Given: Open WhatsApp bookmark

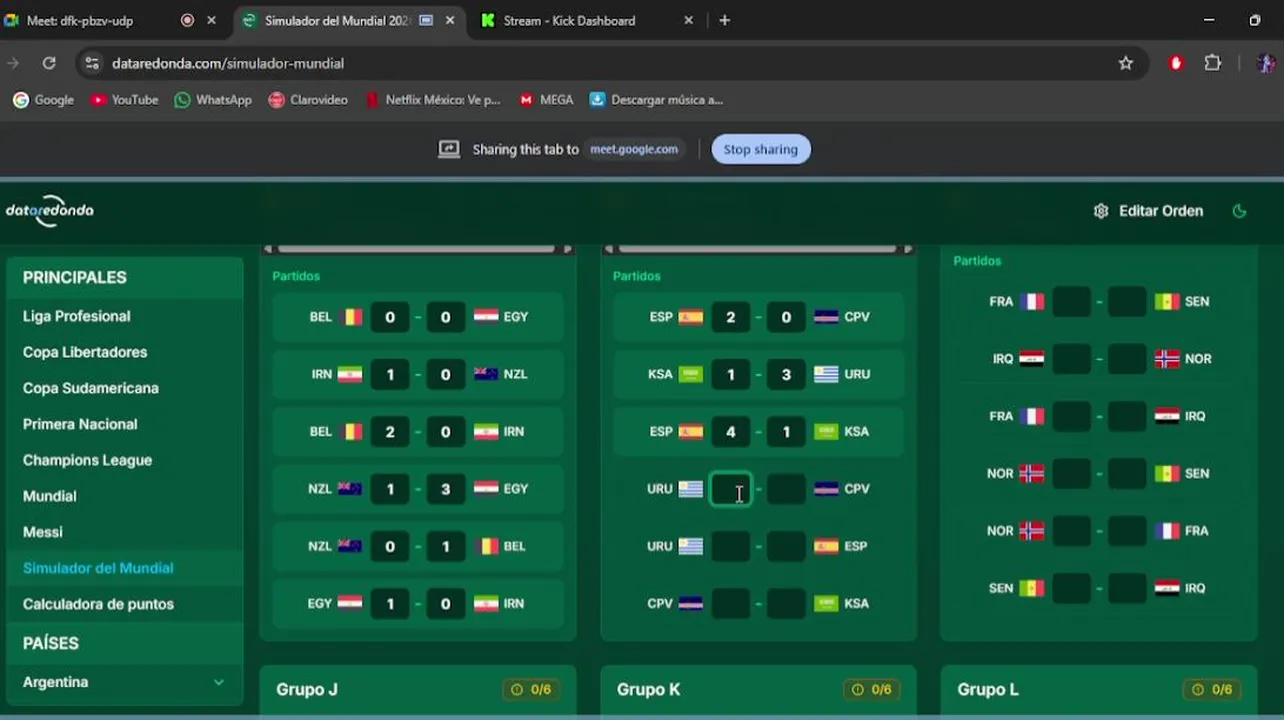Looking at the screenshot, I should click(x=213, y=100).
